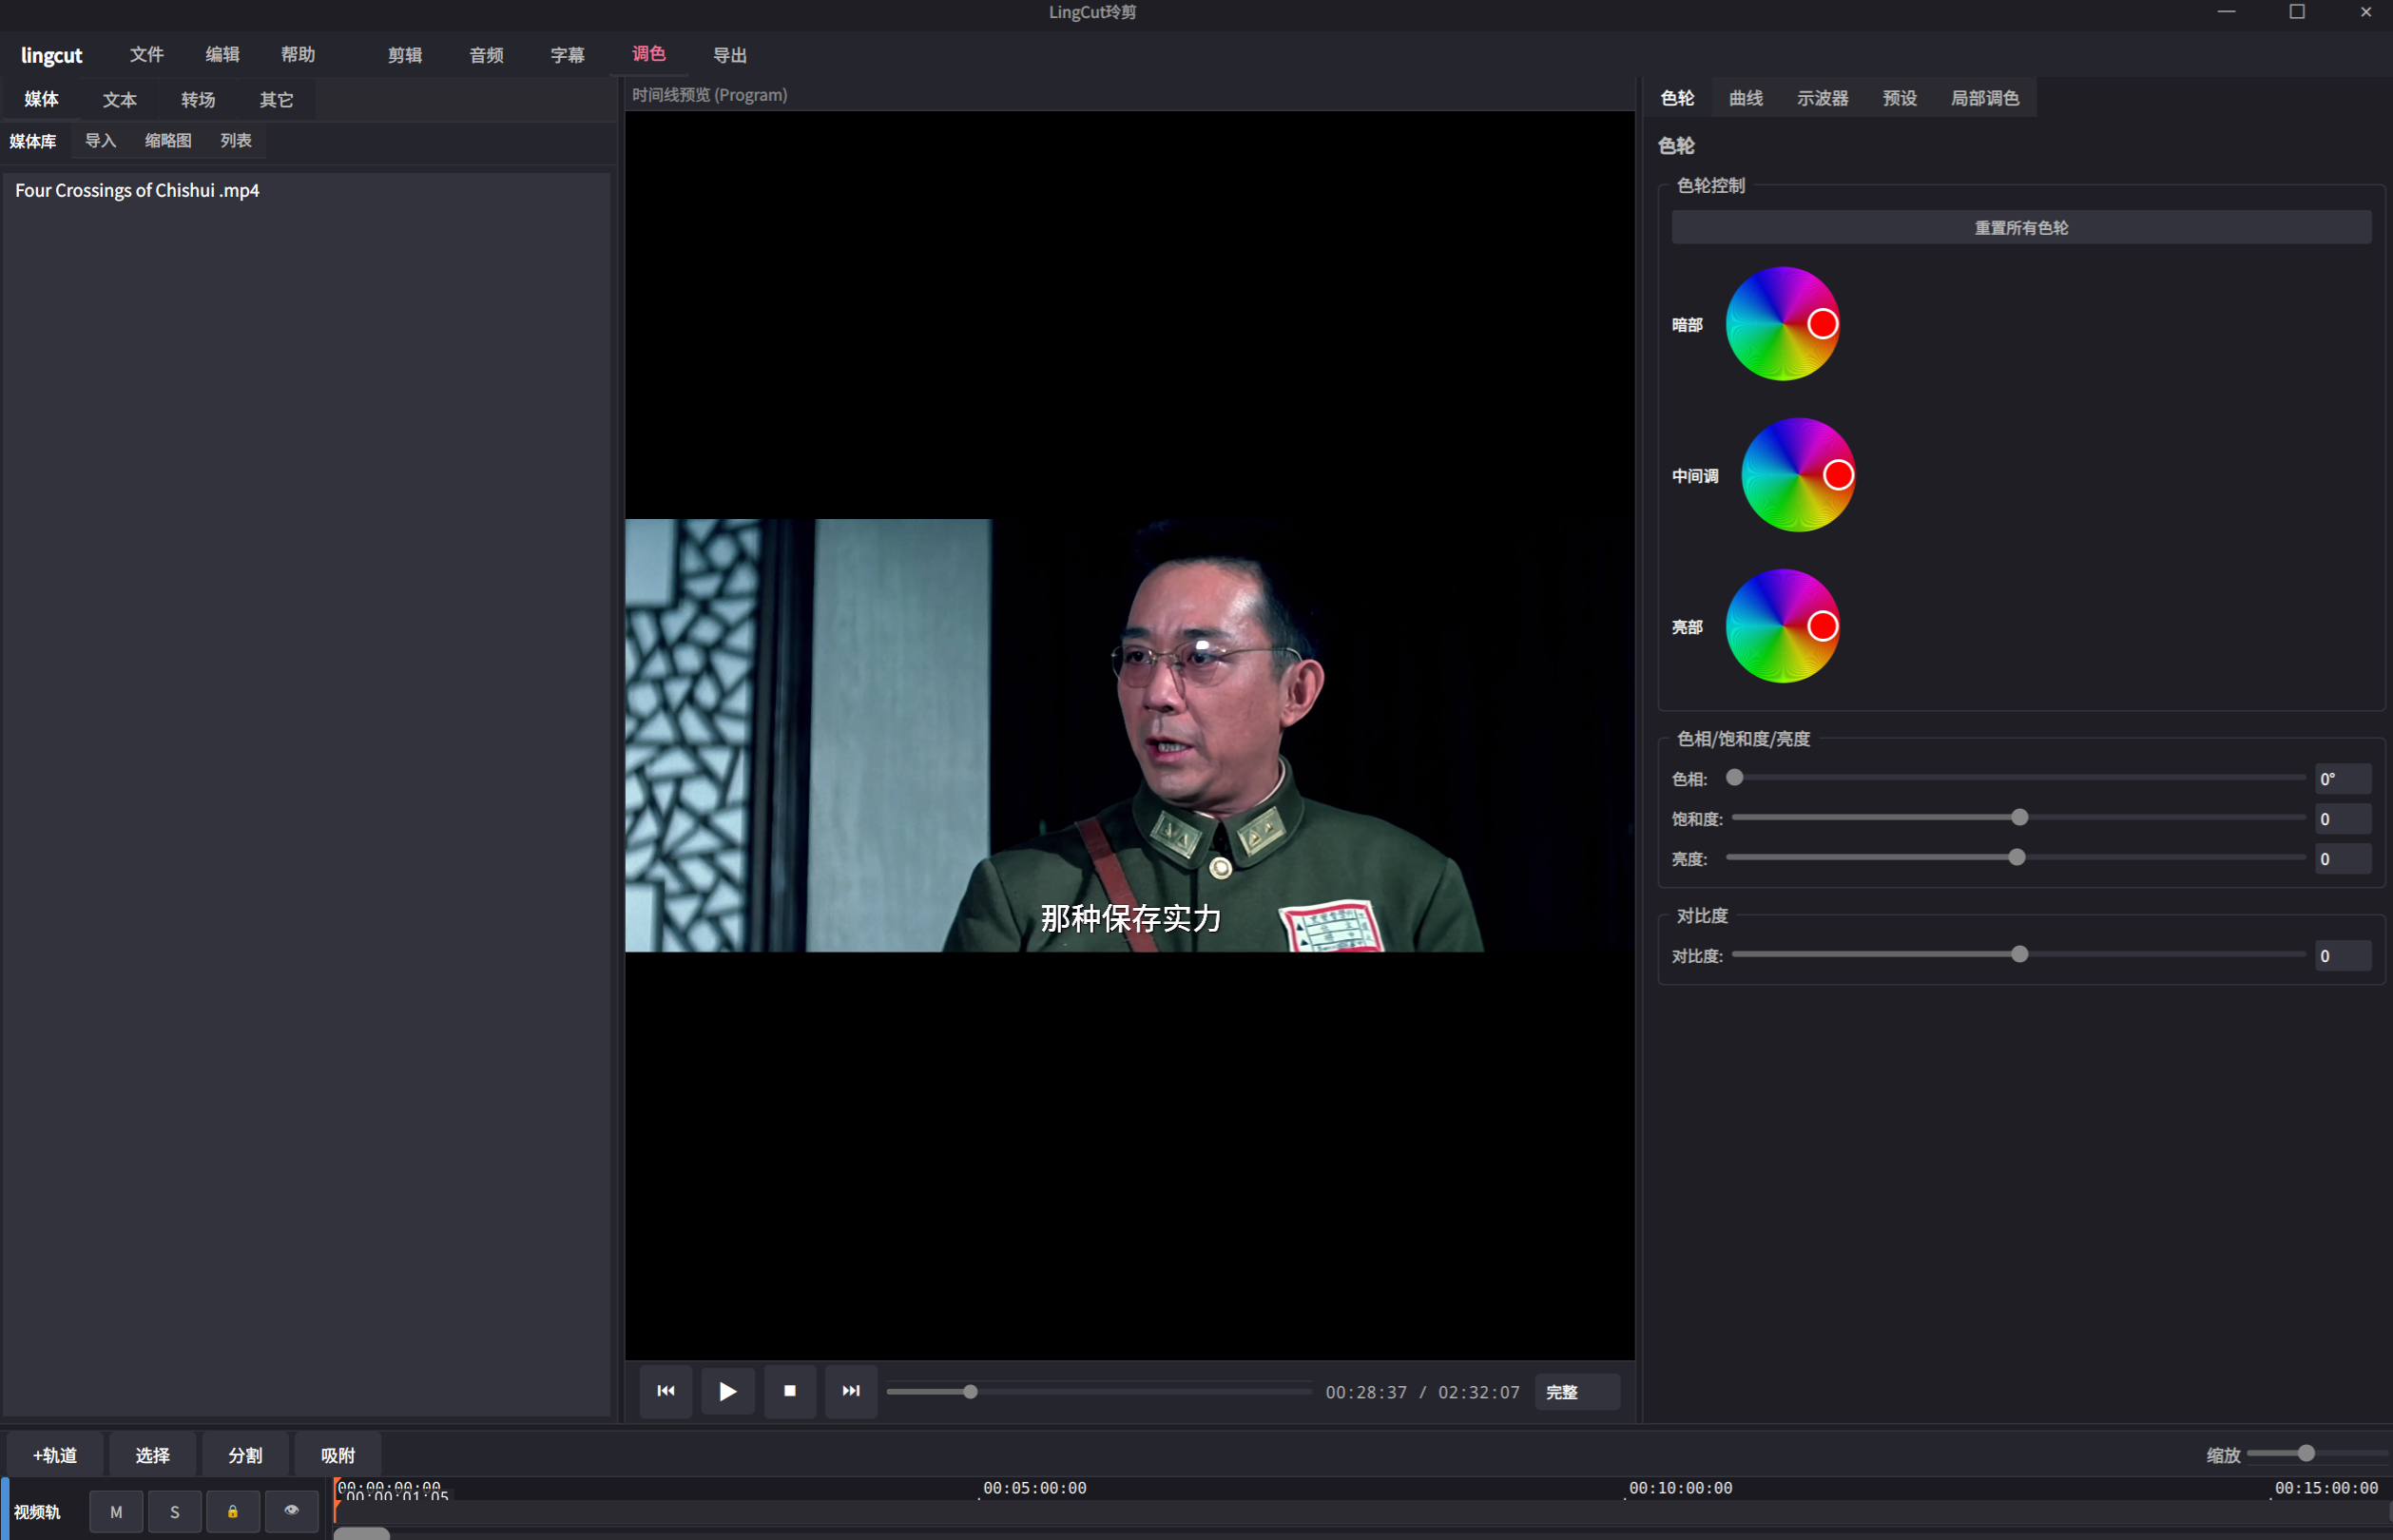Stop playback with the square stop button
Screen dimensions: 2393x1540
click(x=790, y=1391)
